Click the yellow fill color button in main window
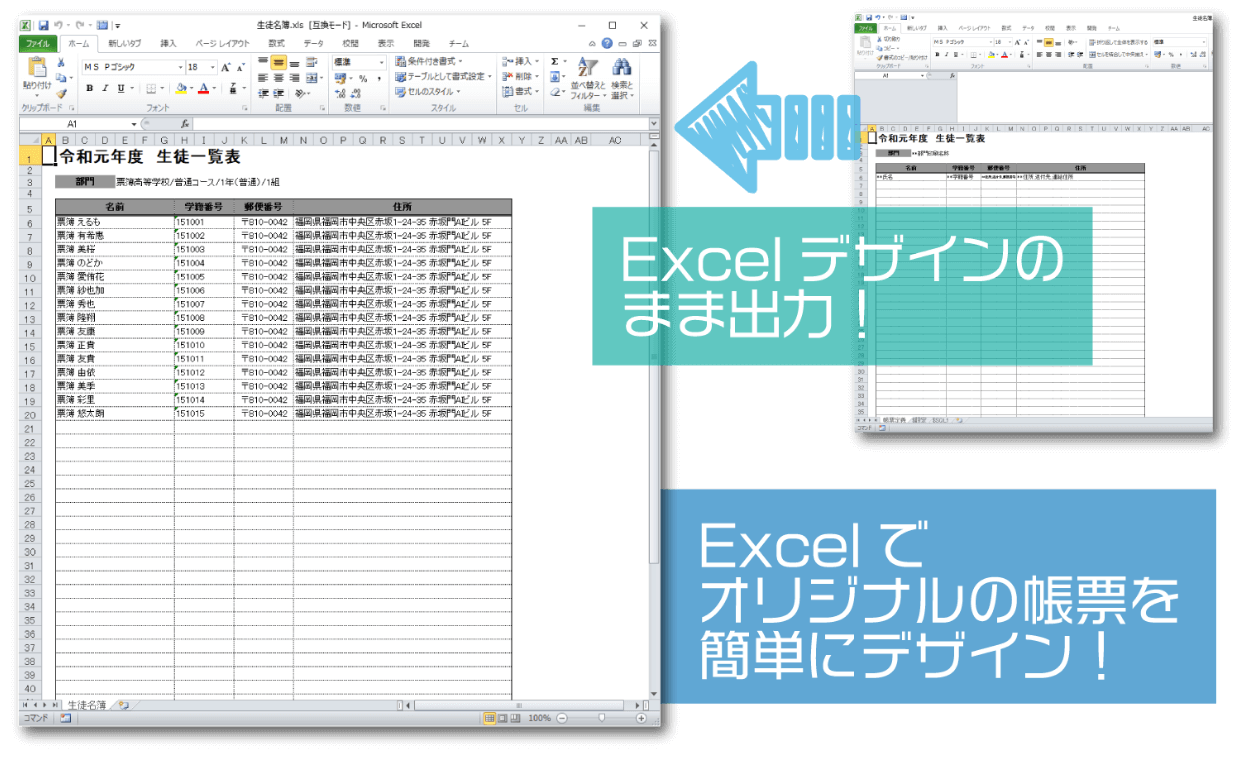Image resolution: width=1240 pixels, height=760 pixels. coord(181,88)
